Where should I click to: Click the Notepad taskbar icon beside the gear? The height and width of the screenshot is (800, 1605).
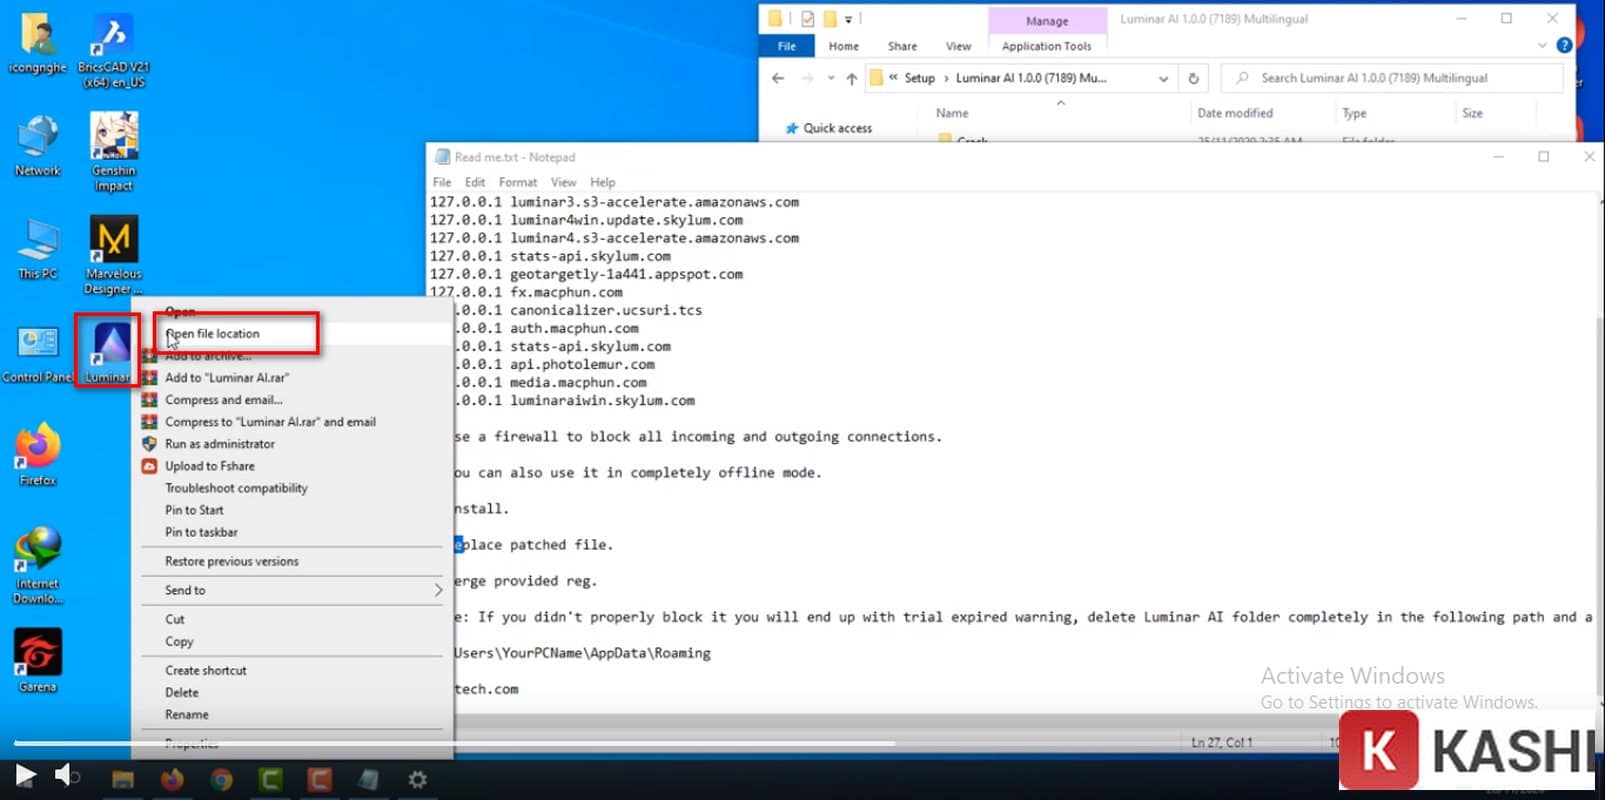368,779
